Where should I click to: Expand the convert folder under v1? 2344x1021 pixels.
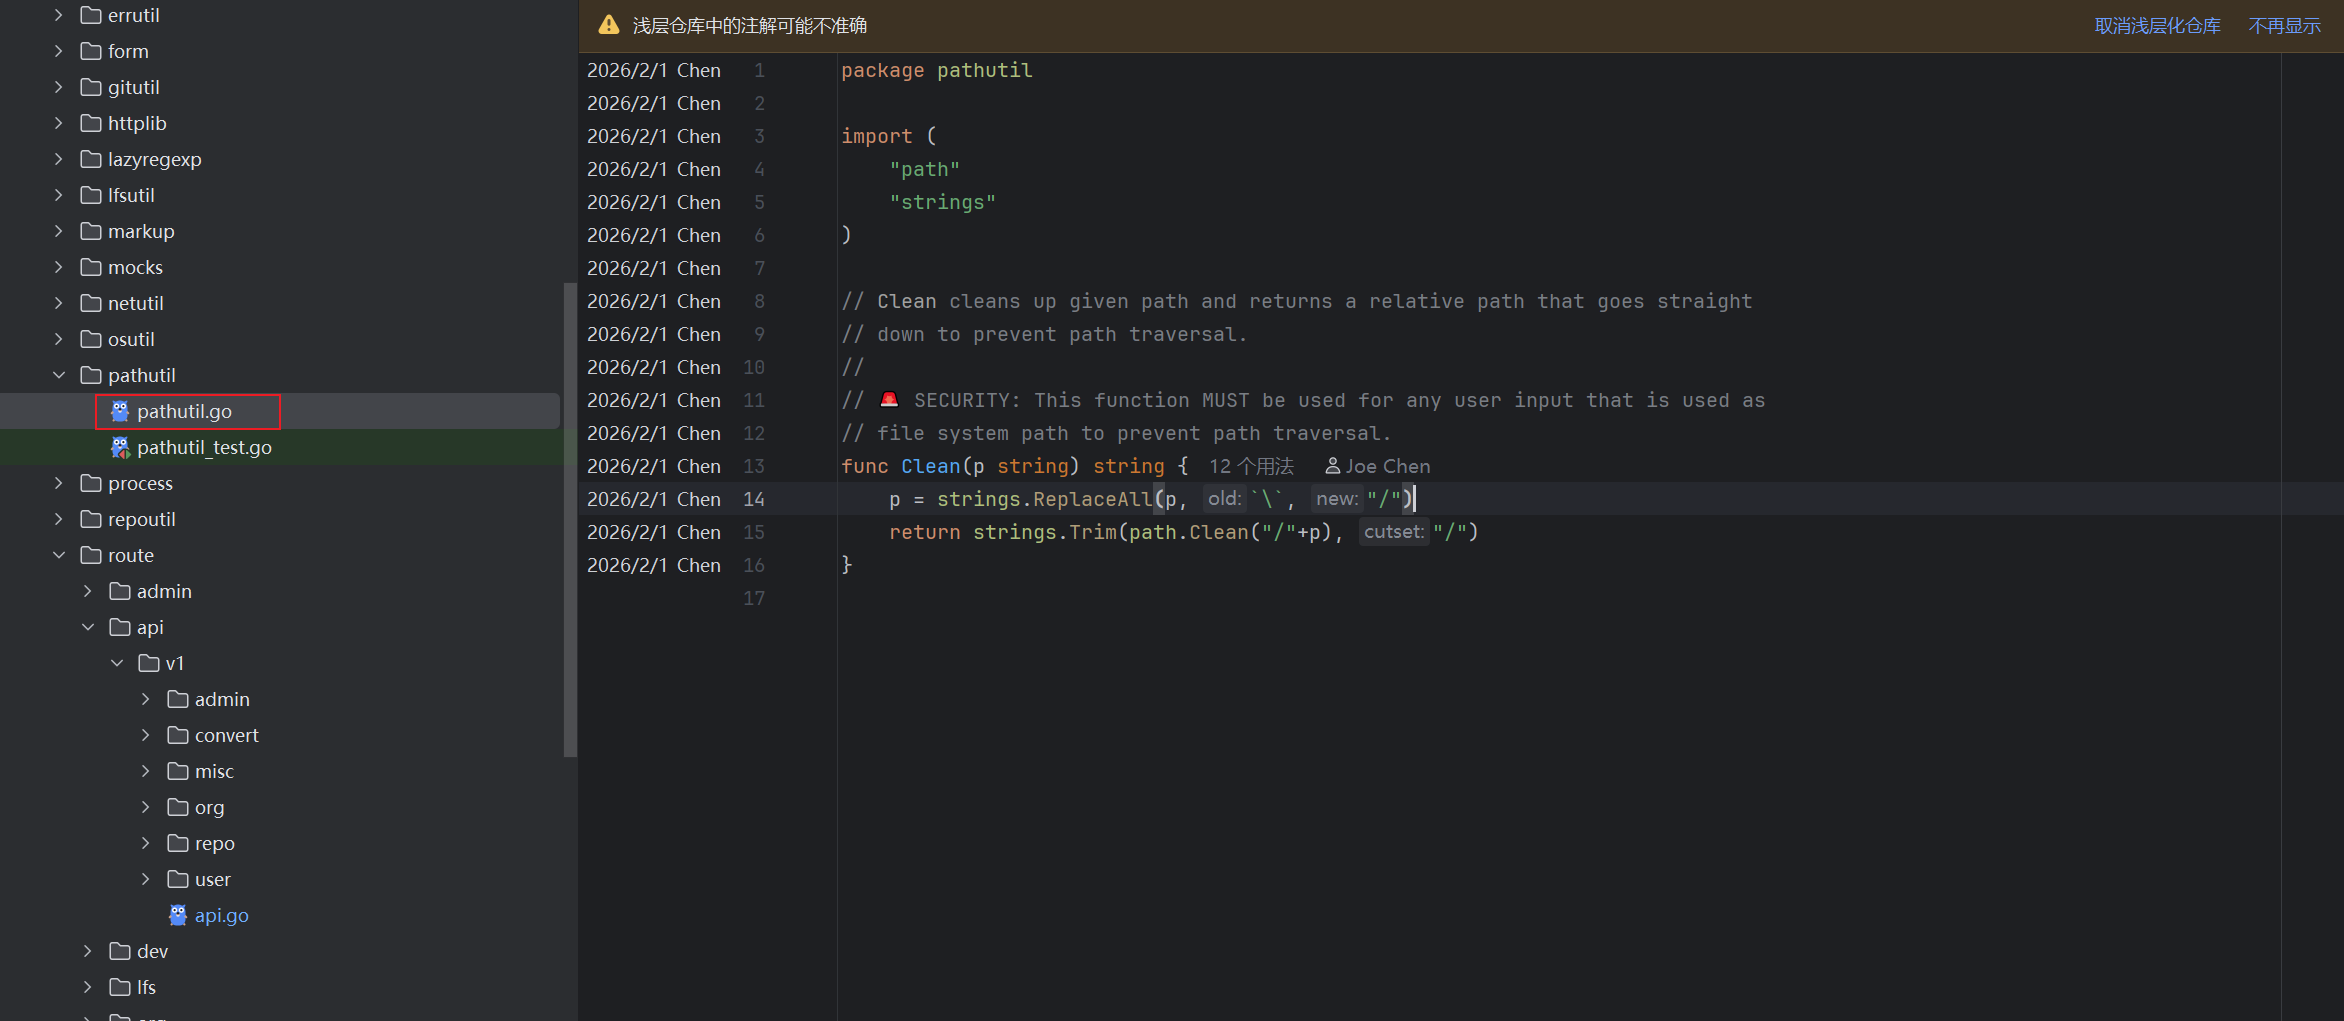click(x=146, y=735)
